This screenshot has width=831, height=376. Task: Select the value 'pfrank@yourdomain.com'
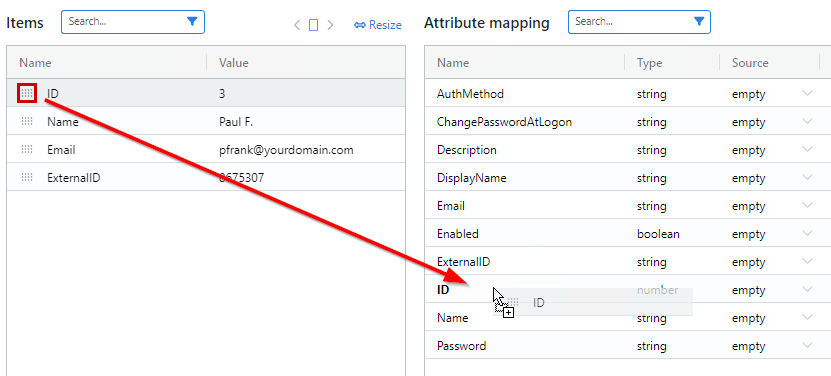pyautogui.click(x=286, y=150)
